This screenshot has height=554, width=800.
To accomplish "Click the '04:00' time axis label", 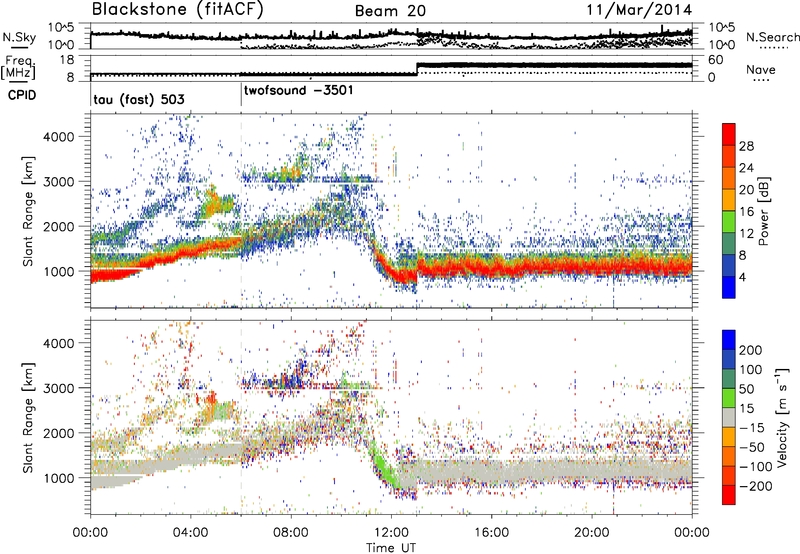I will point(191,533).
